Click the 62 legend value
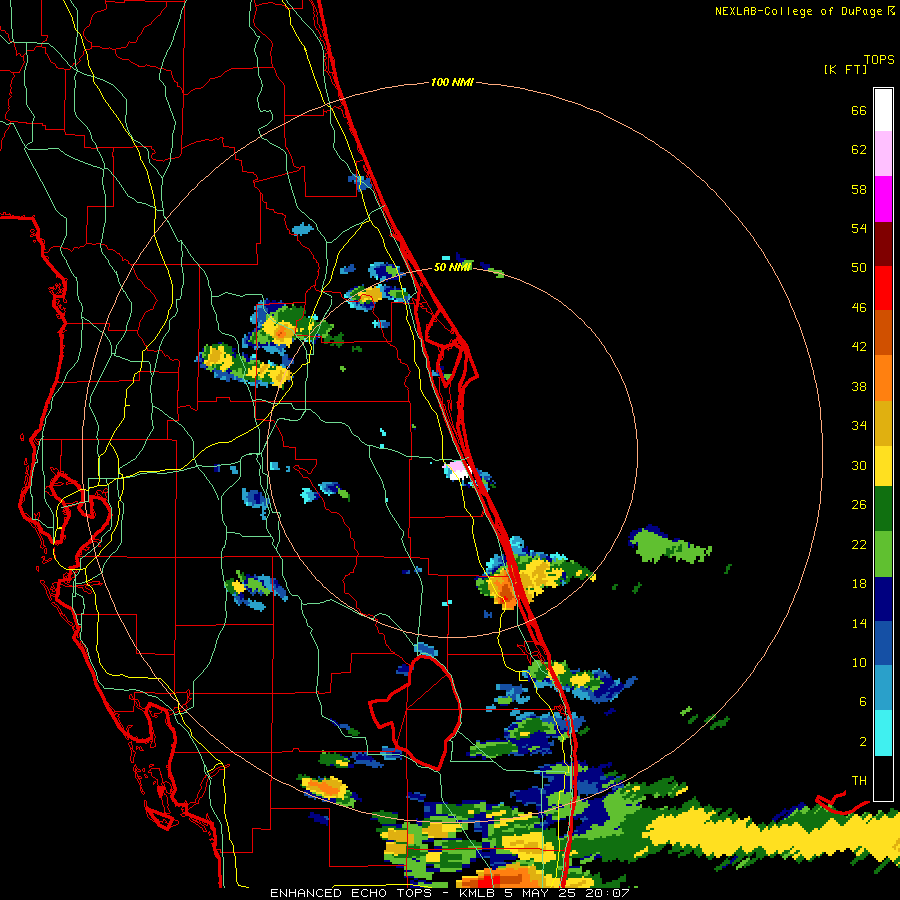 click(859, 150)
